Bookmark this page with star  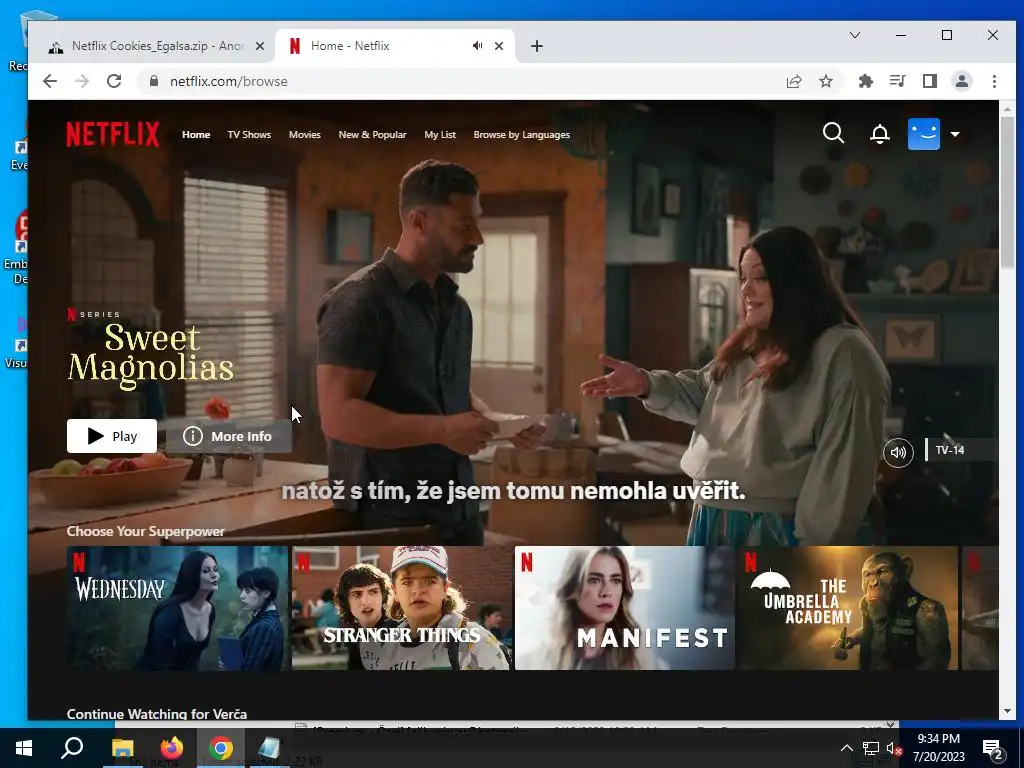(x=826, y=81)
